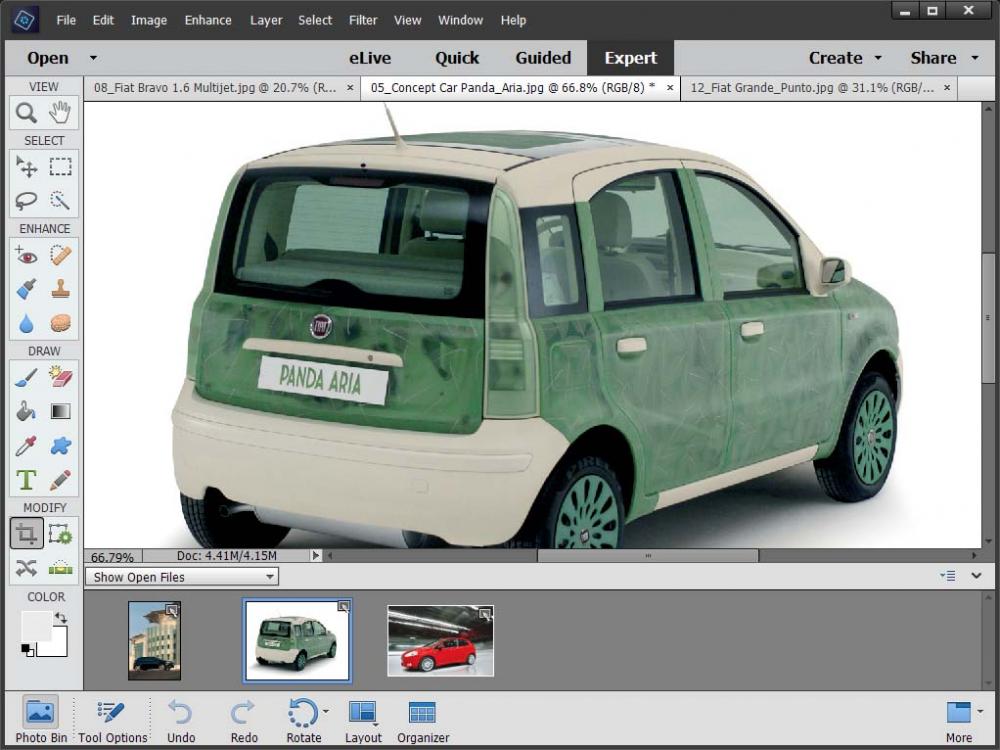Select the Content-Aware Move tool

tap(26, 568)
